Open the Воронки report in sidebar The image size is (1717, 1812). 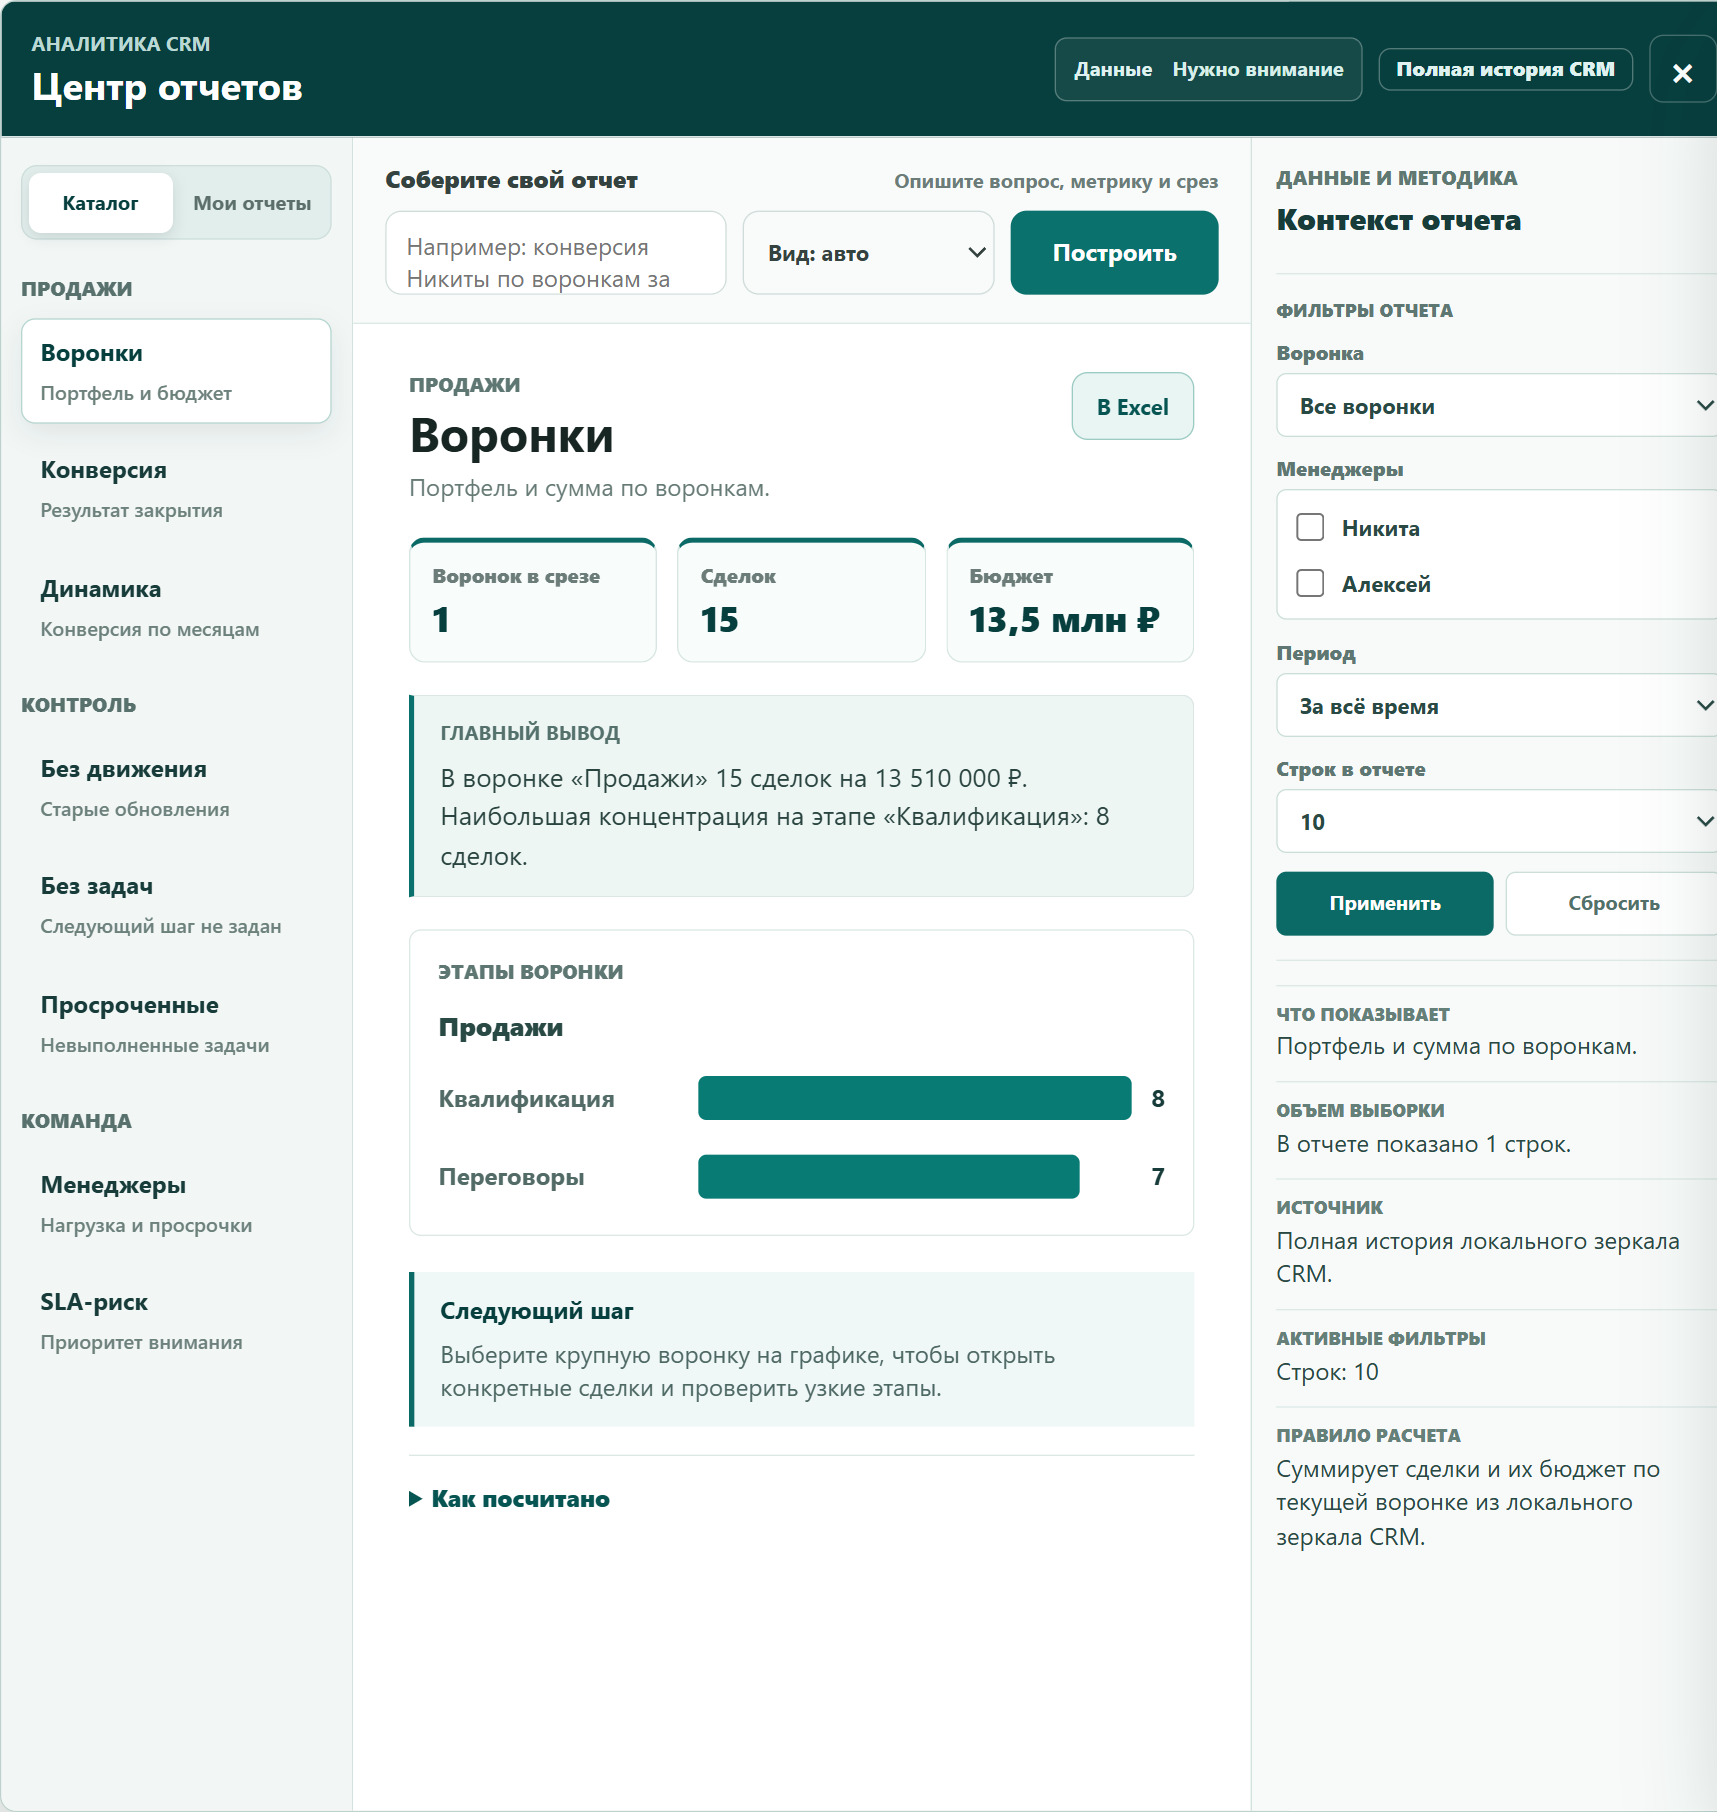click(x=176, y=371)
